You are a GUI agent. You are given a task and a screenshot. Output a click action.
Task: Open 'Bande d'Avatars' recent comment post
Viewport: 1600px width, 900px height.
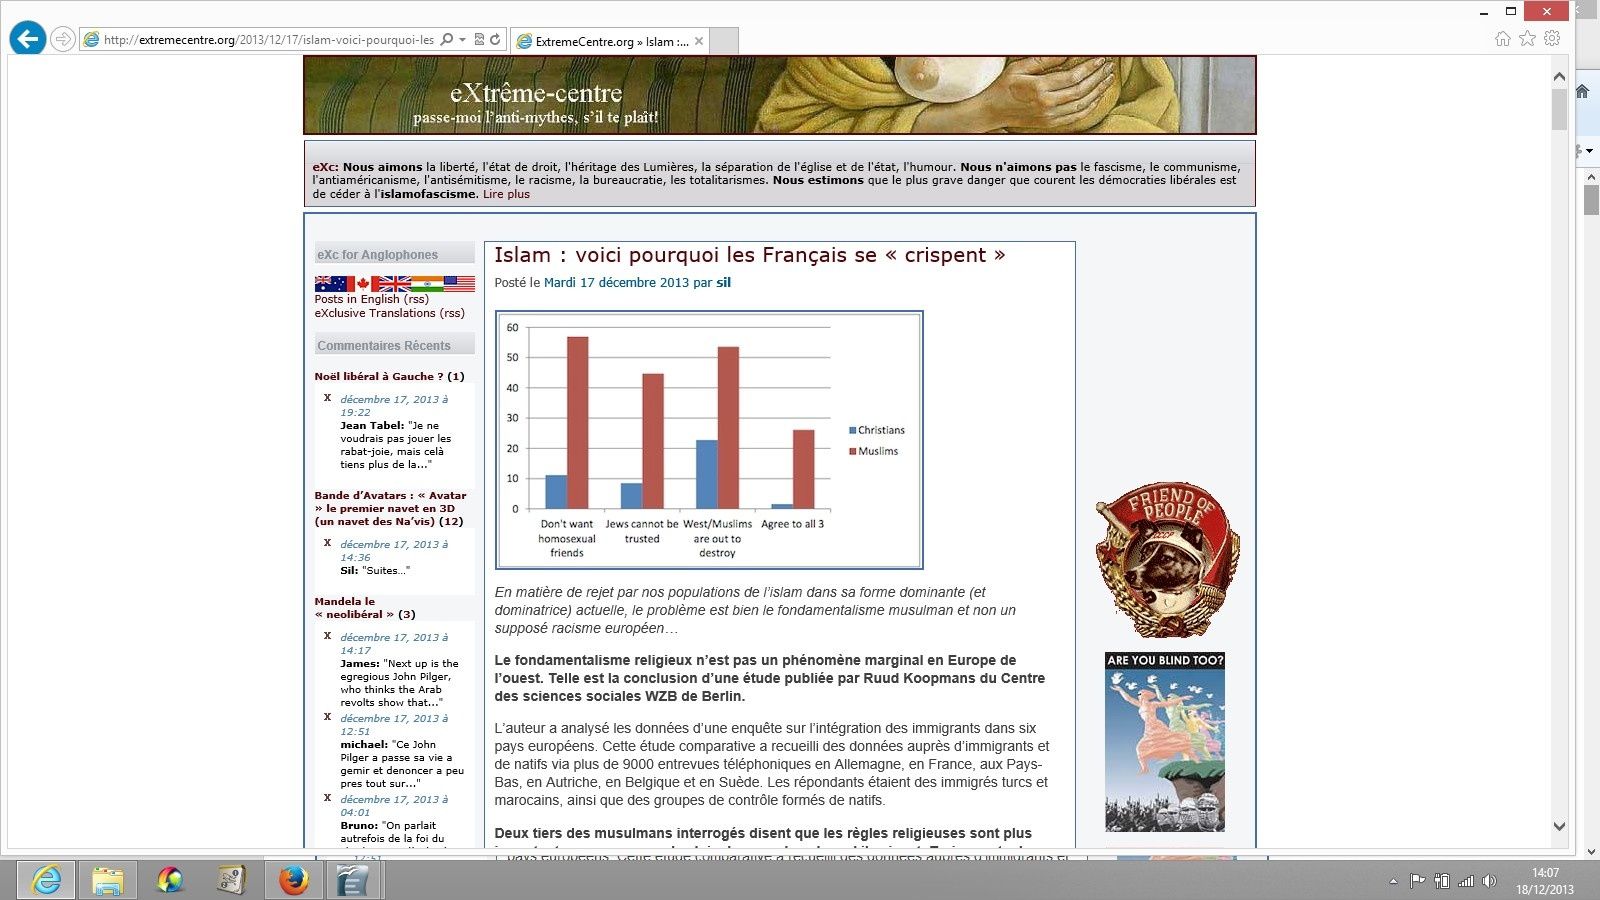coord(390,508)
